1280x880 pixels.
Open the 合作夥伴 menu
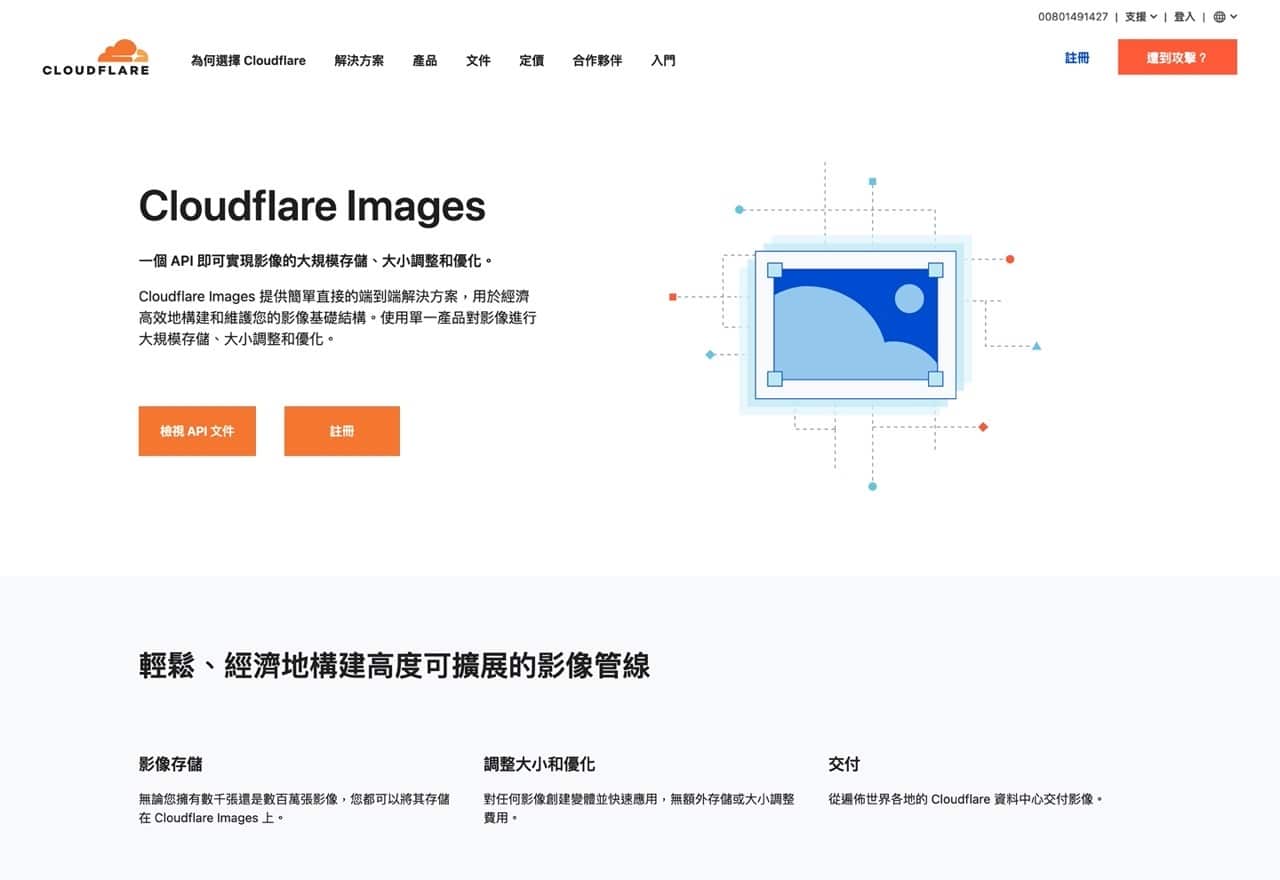[x=597, y=60]
